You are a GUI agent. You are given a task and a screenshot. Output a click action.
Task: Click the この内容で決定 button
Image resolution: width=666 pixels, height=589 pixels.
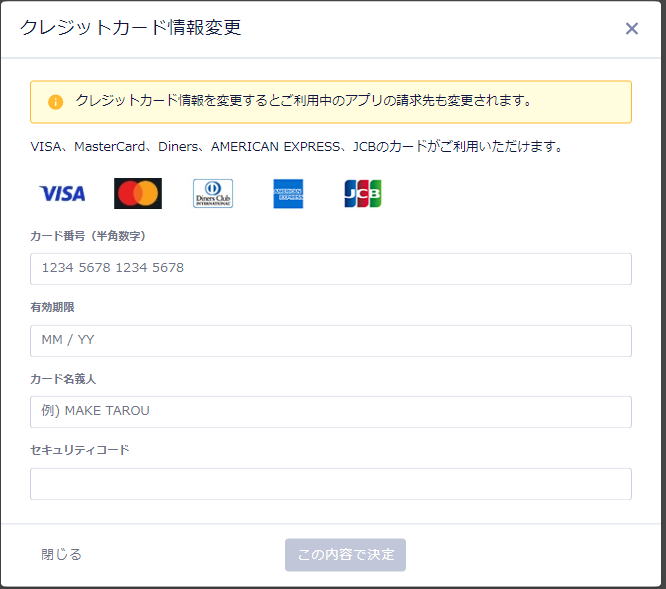pos(345,555)
